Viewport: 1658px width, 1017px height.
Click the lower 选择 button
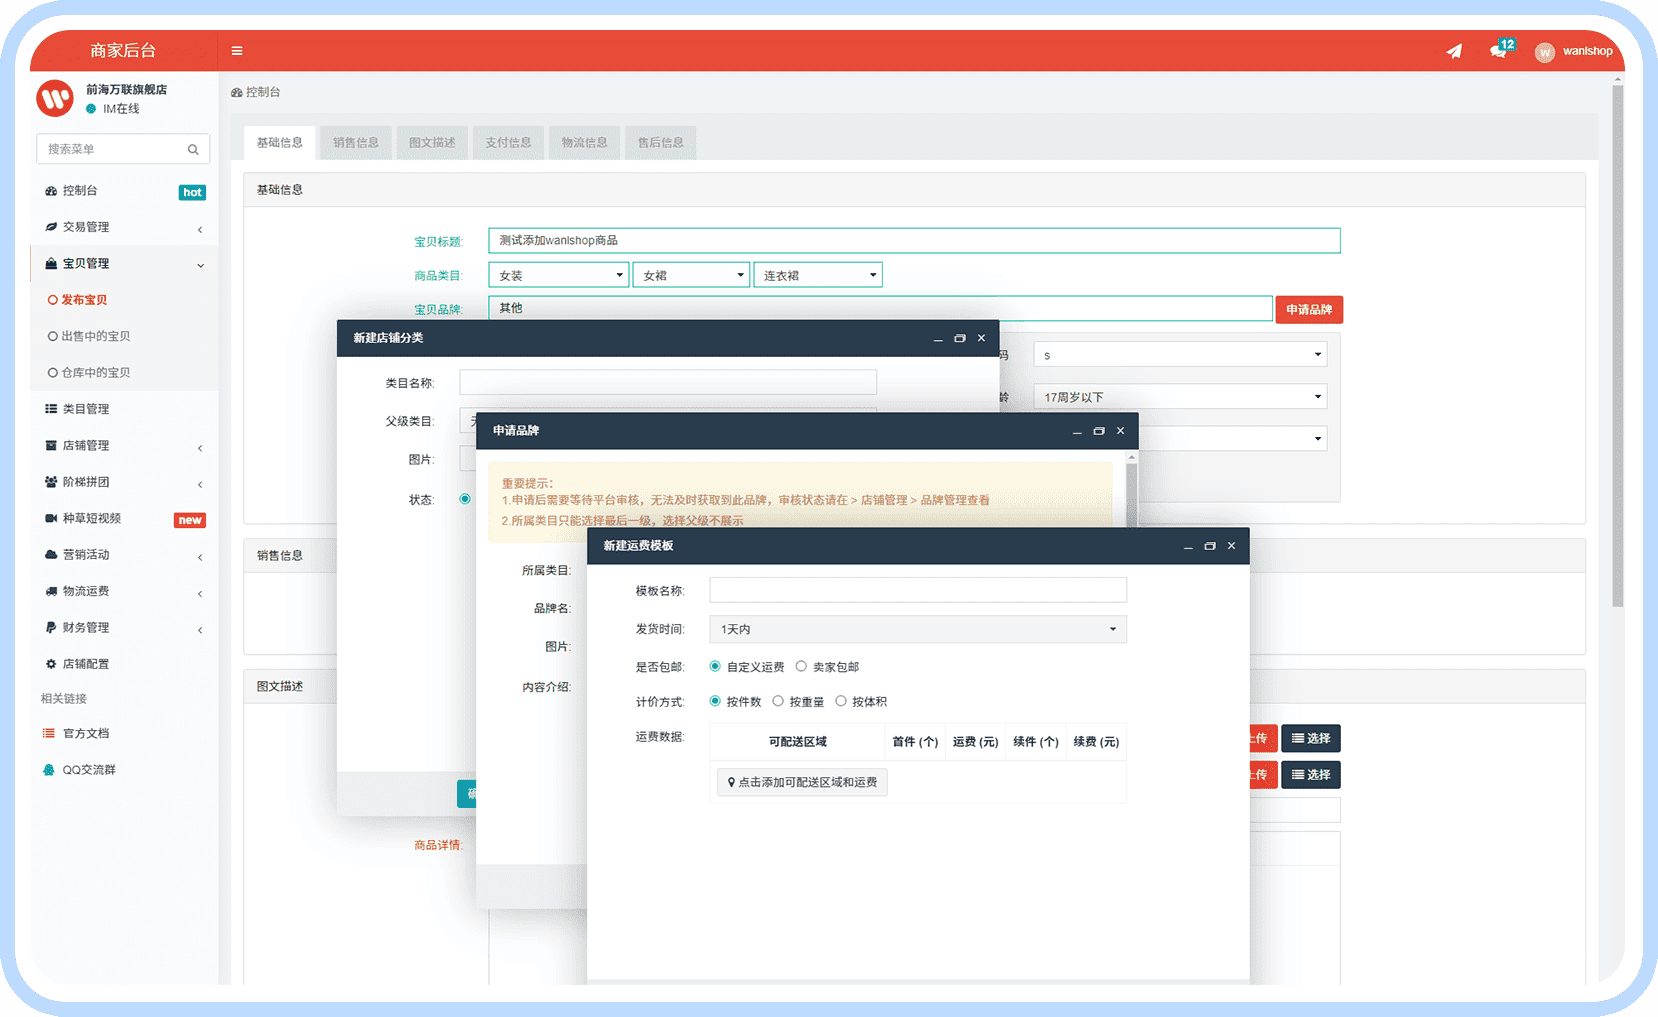[x=1311, y=775]
